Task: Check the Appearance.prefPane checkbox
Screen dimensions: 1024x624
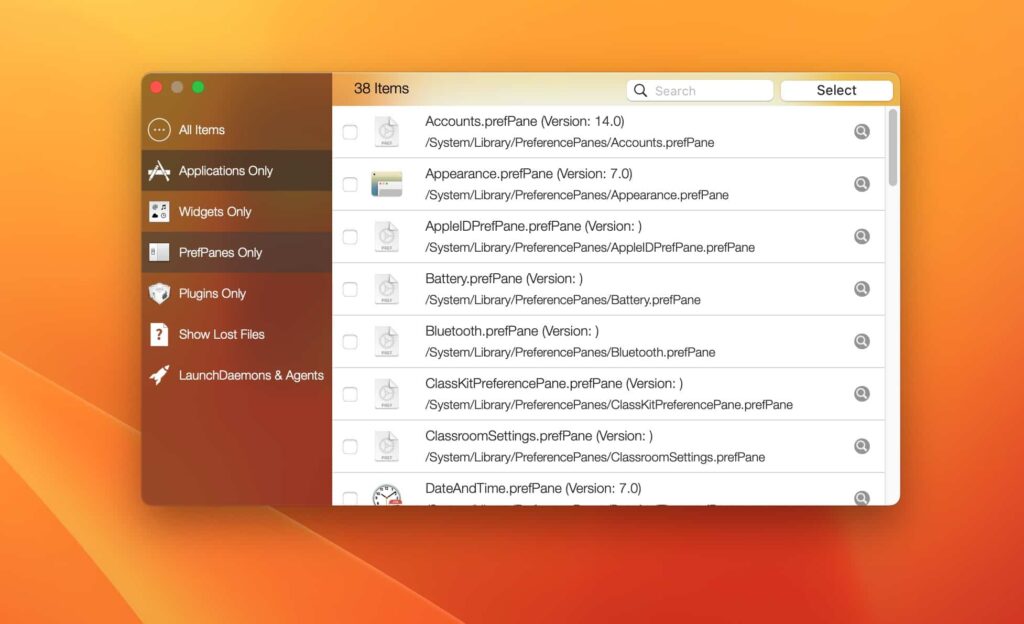Action: coord(350,184)
